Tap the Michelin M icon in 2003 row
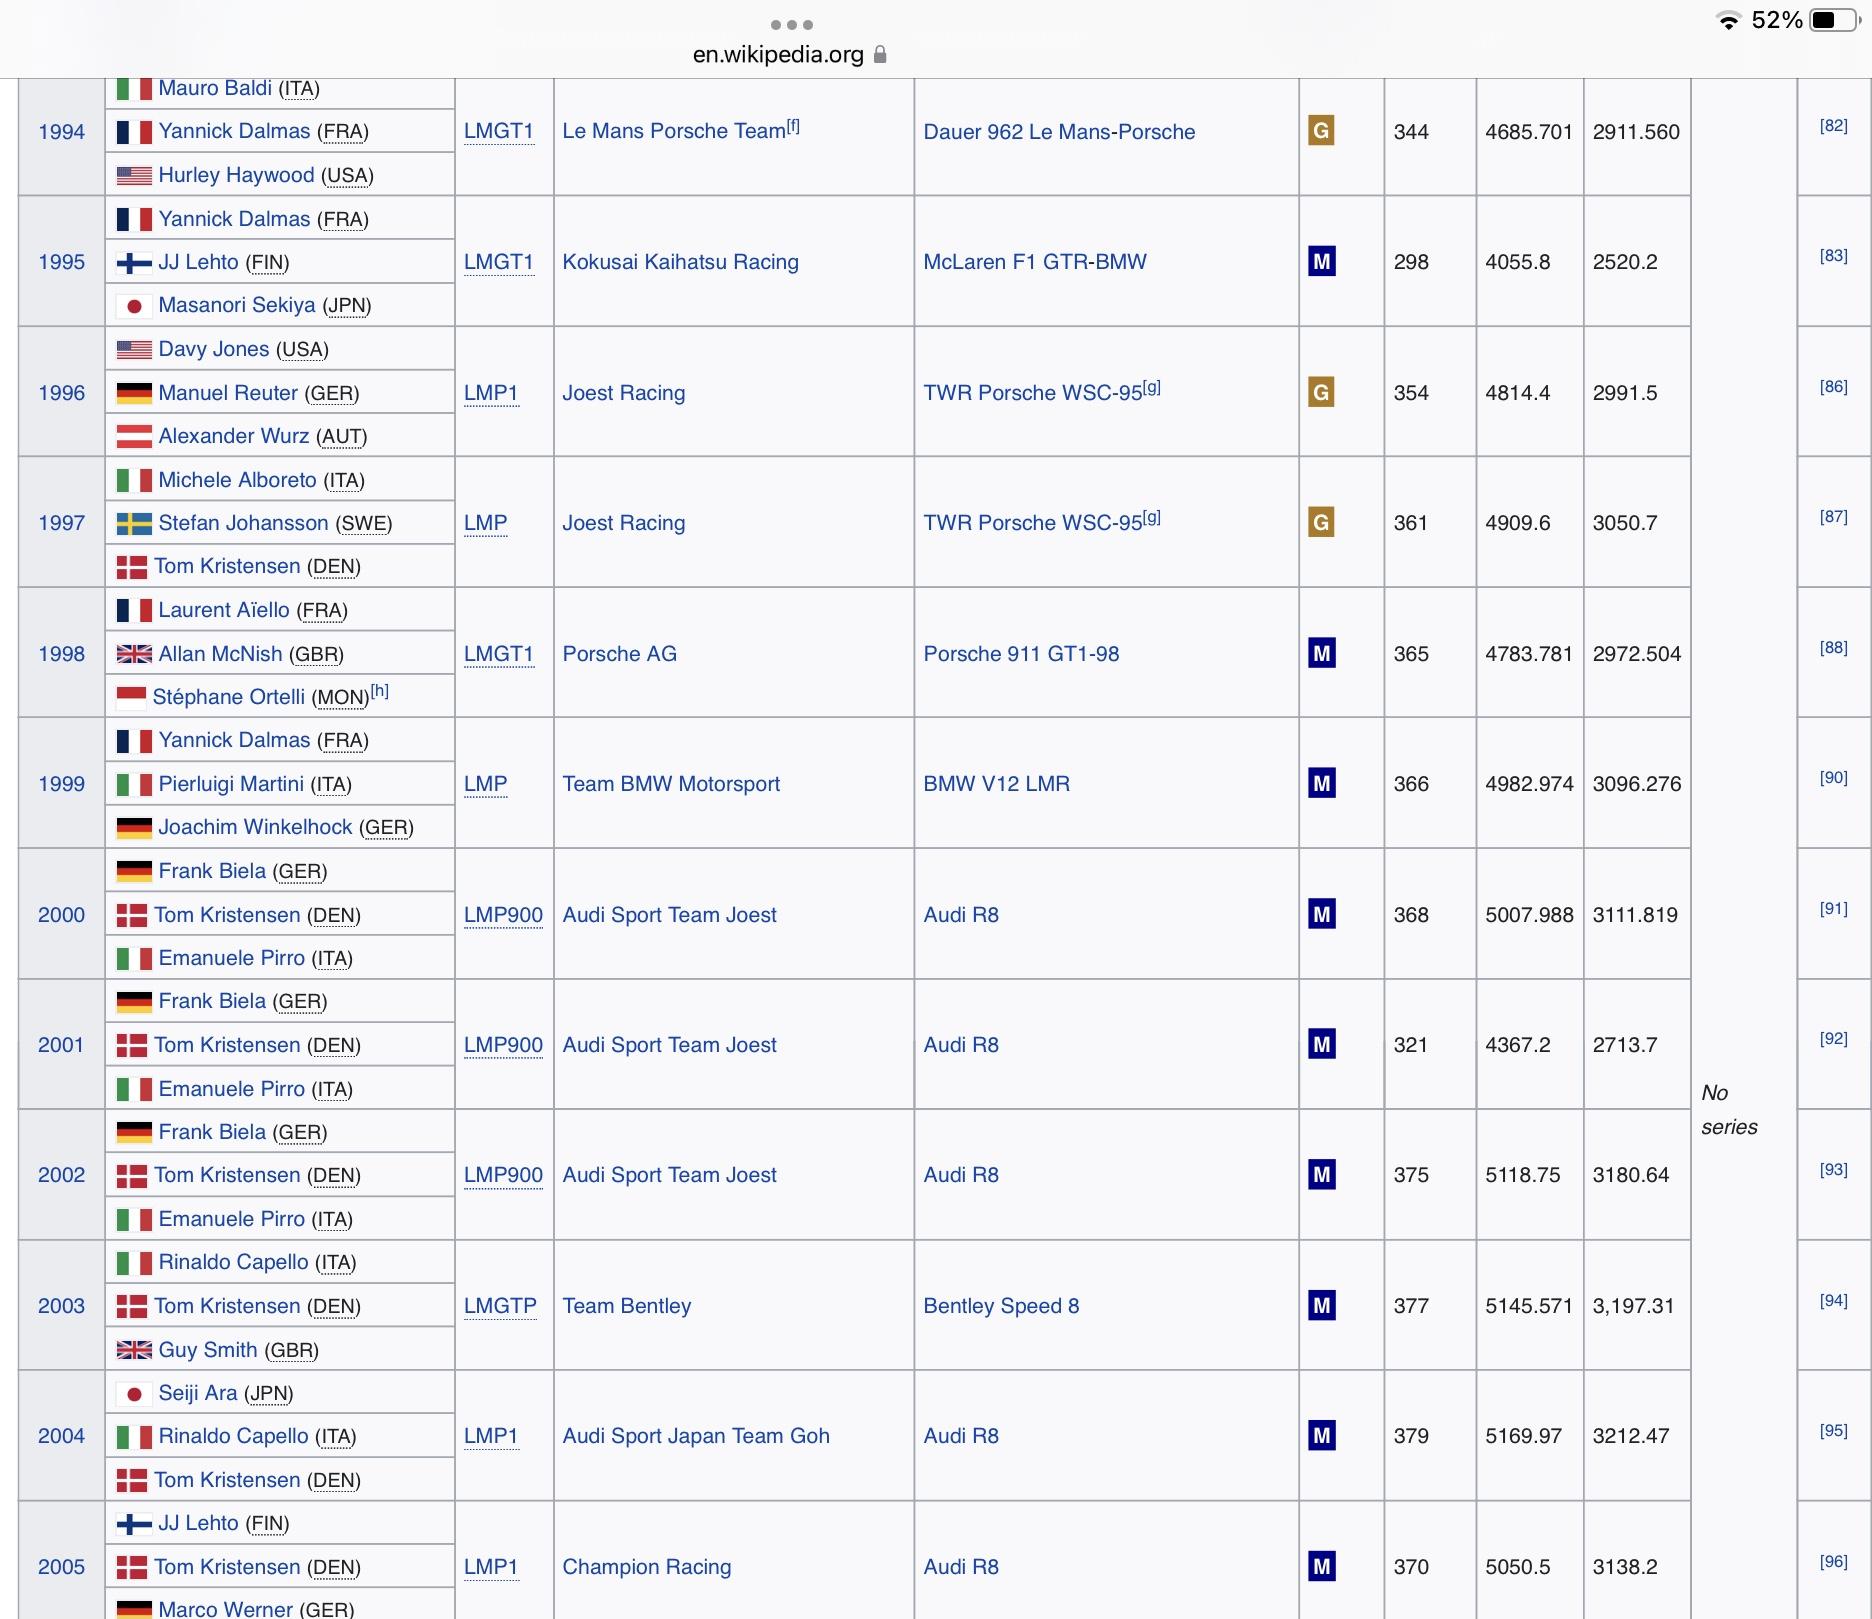Screen dimensions: 1872x1619 click(x=1322, y=1306)
